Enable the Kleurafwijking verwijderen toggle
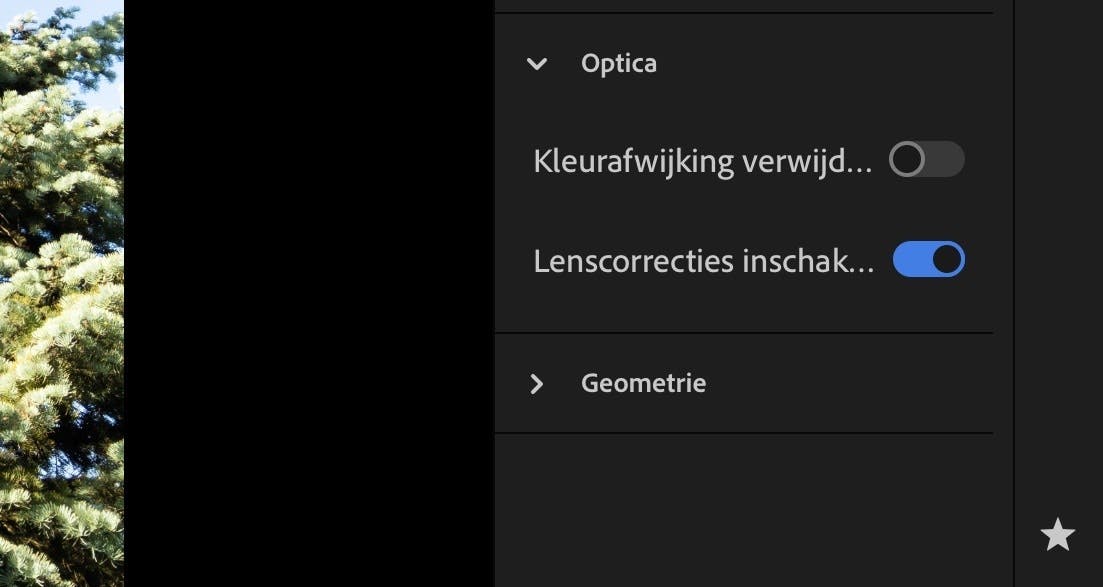Image resolution: width=1103 pixels, height=587 pixels. [927, 160]
